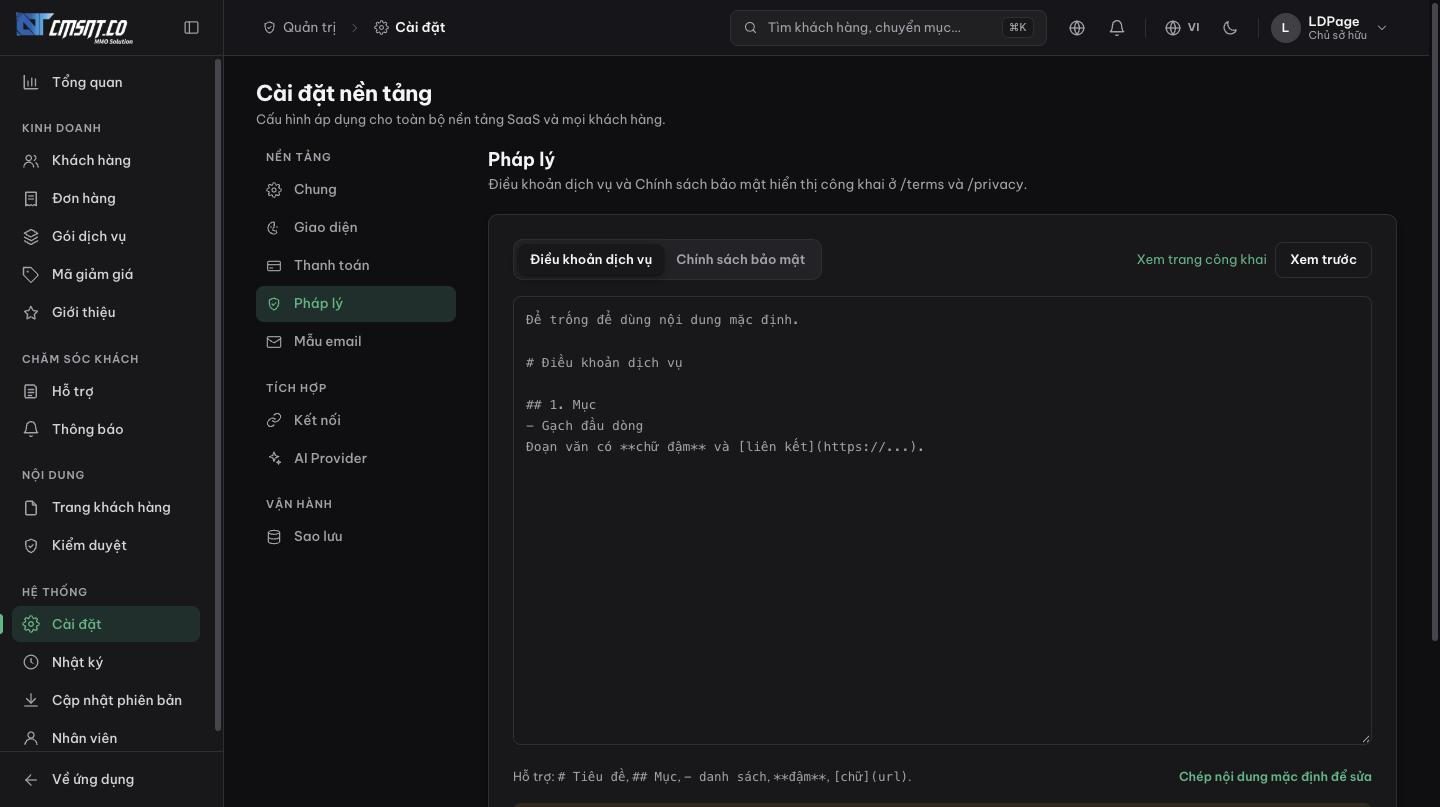Click the Xem trước button
Screen dimensions: 1440x807
tap(1323, 260)
